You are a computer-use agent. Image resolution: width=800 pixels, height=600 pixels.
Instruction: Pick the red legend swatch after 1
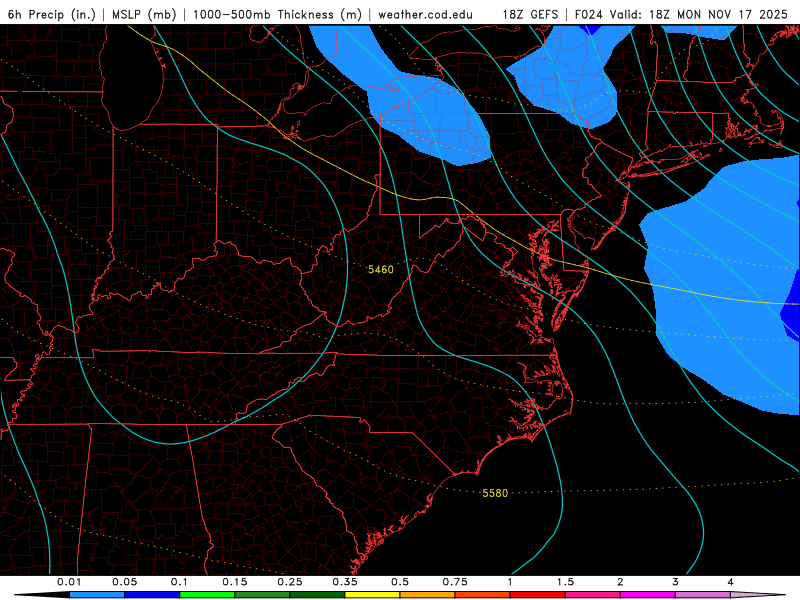(538, 595)
